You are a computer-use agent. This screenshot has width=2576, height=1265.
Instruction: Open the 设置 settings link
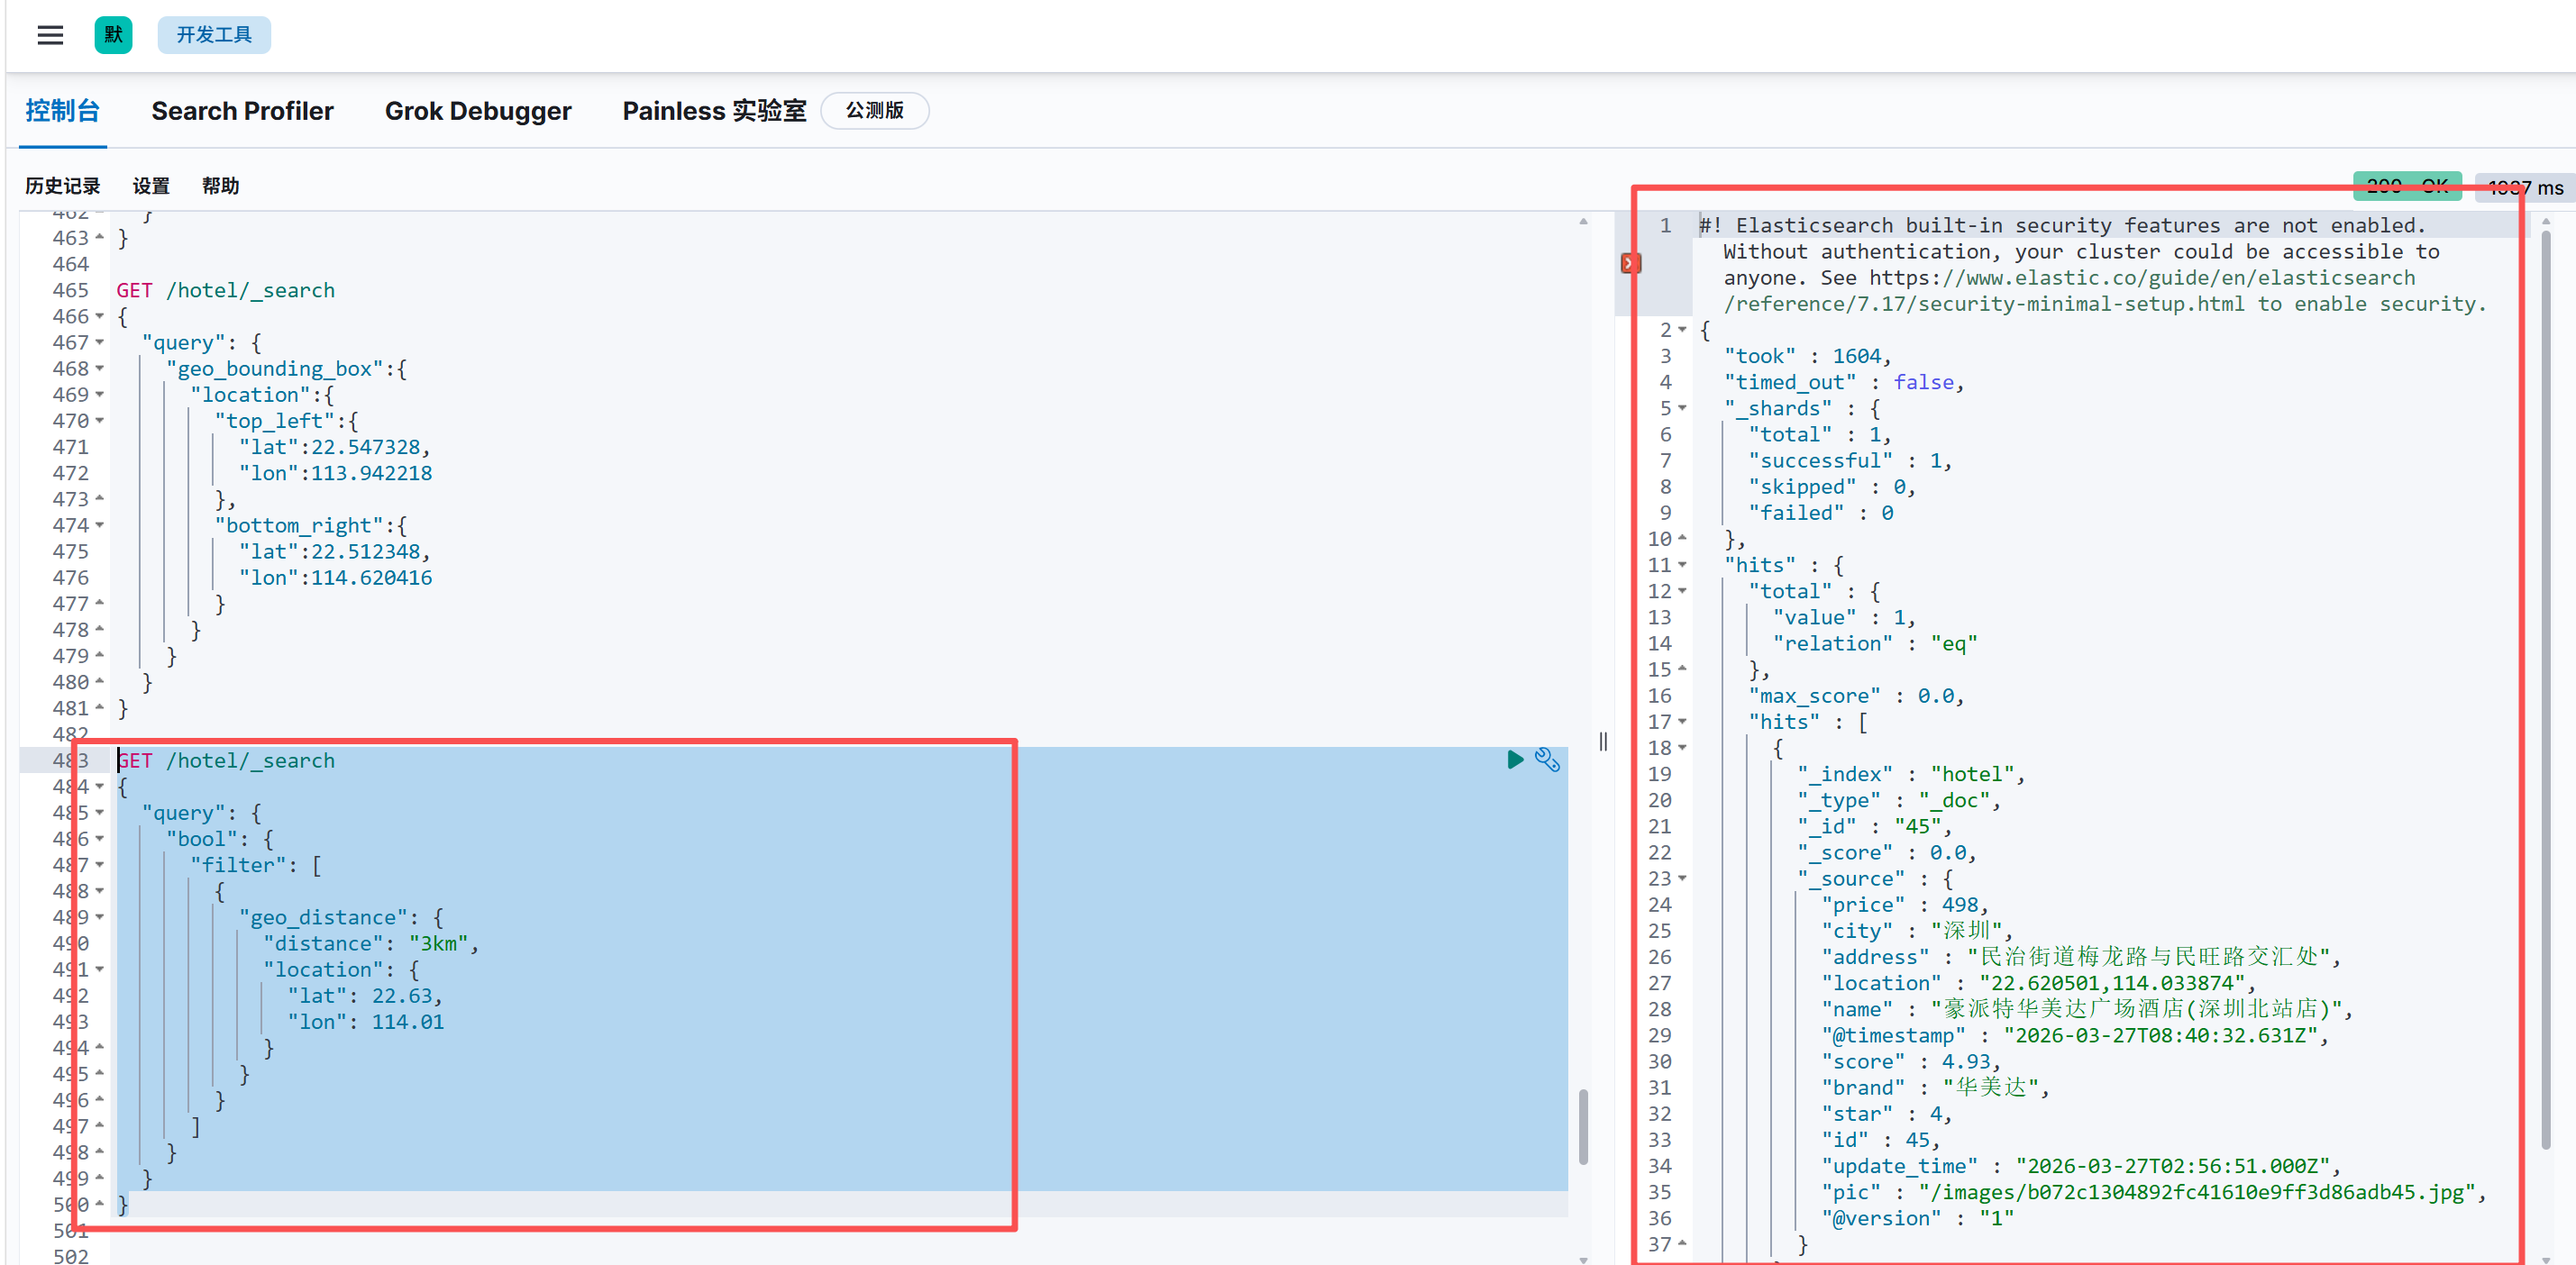pos(151,186)
